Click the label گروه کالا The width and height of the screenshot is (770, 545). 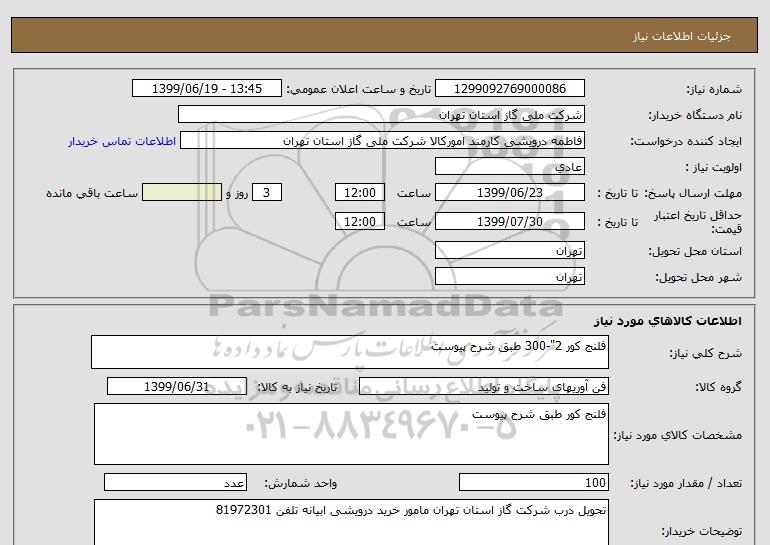[718, 387]
